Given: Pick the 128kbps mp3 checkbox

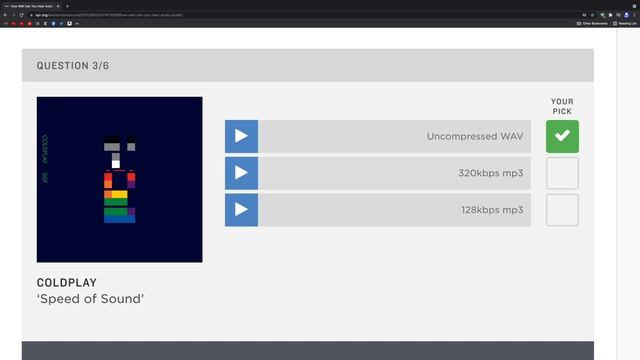Looking at the screenshot, I should (562, 210).
